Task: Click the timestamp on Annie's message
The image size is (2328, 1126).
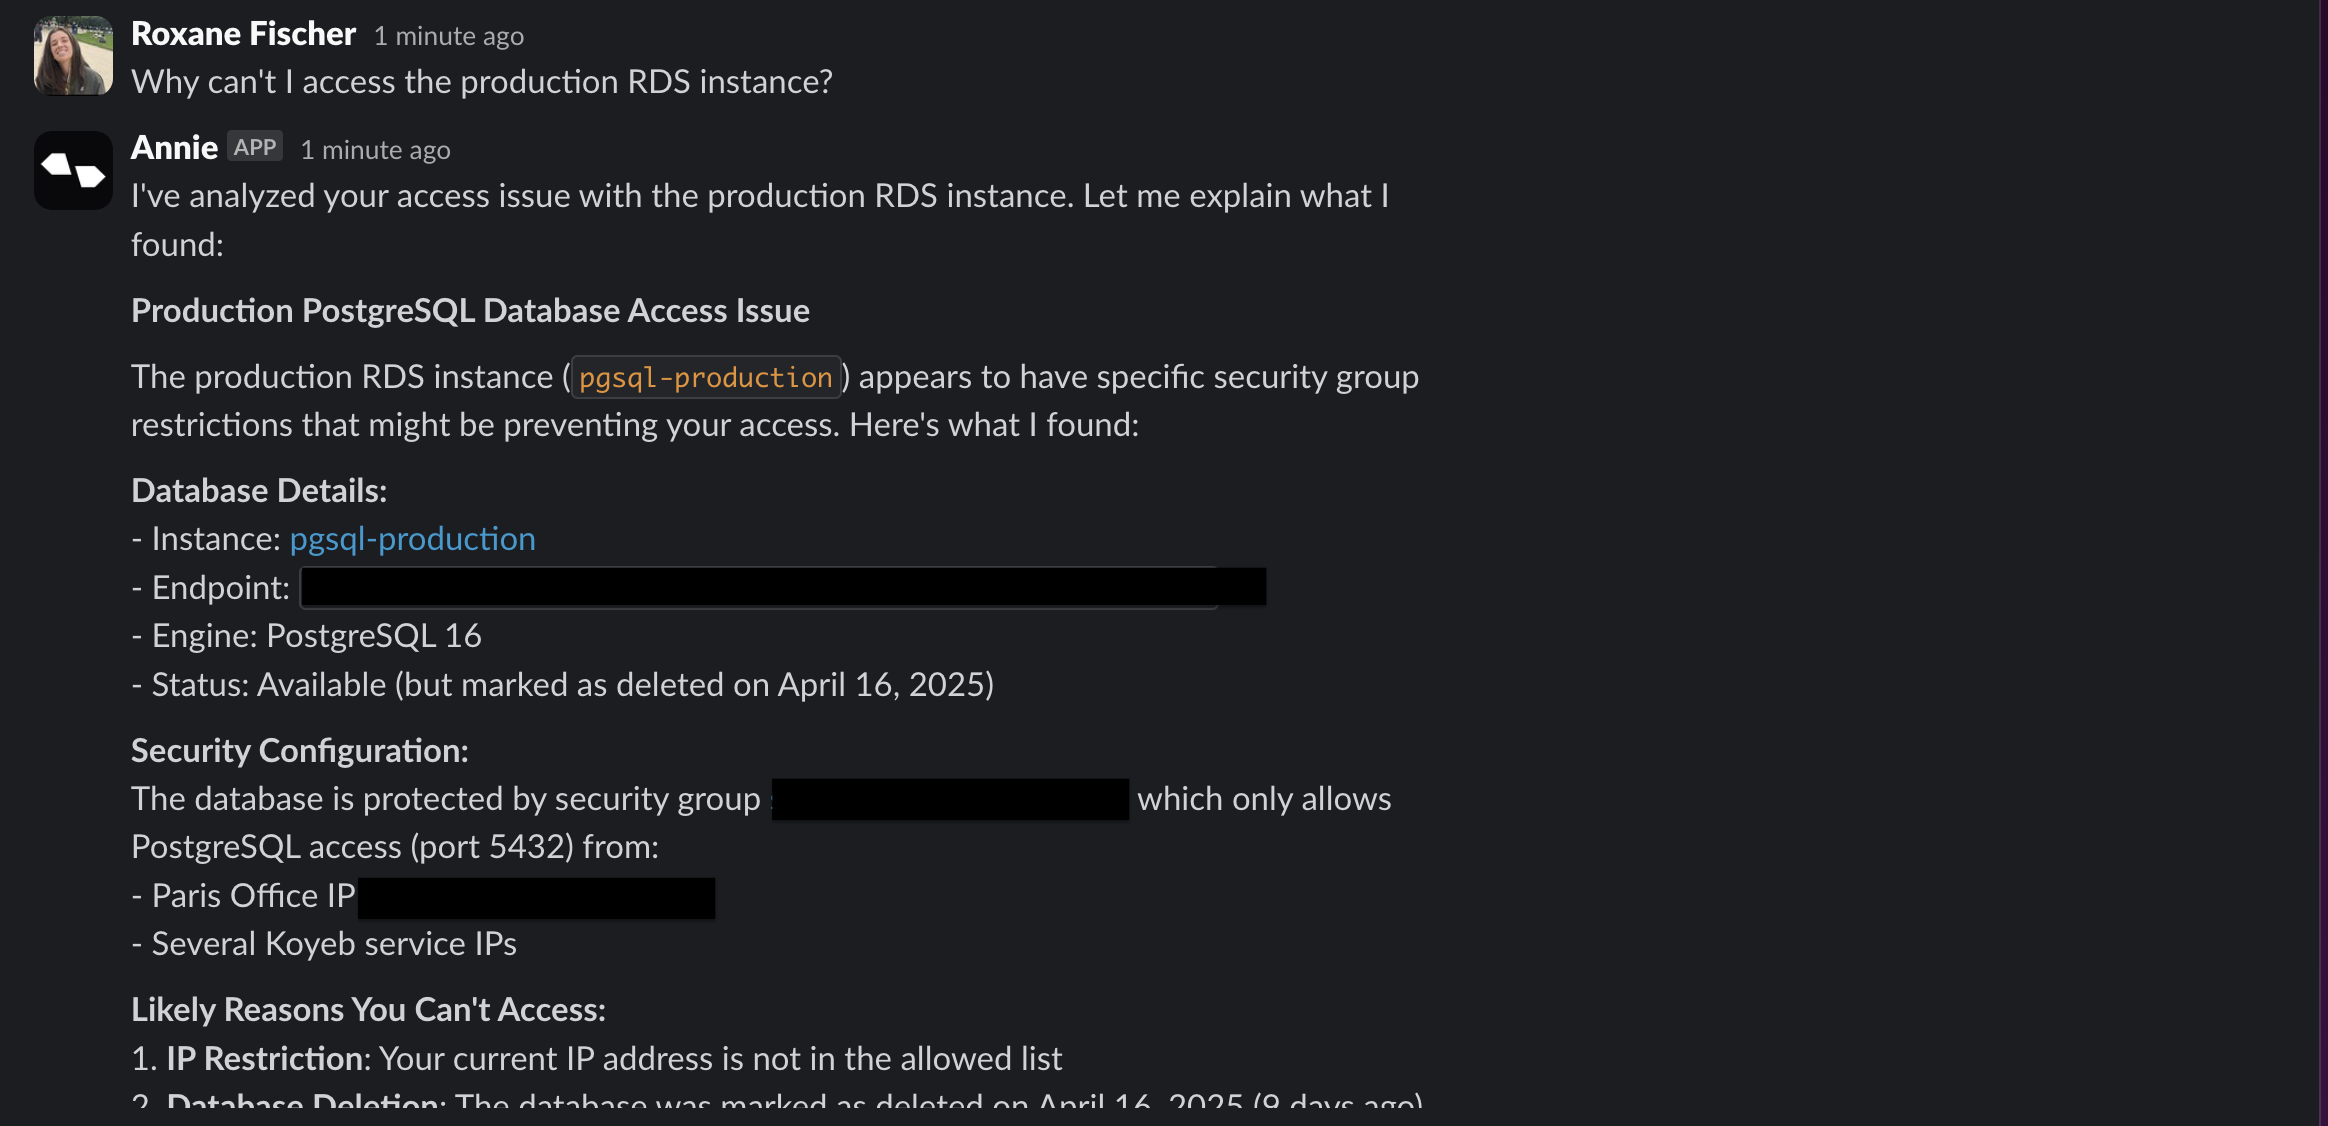Action: [375, 150]
